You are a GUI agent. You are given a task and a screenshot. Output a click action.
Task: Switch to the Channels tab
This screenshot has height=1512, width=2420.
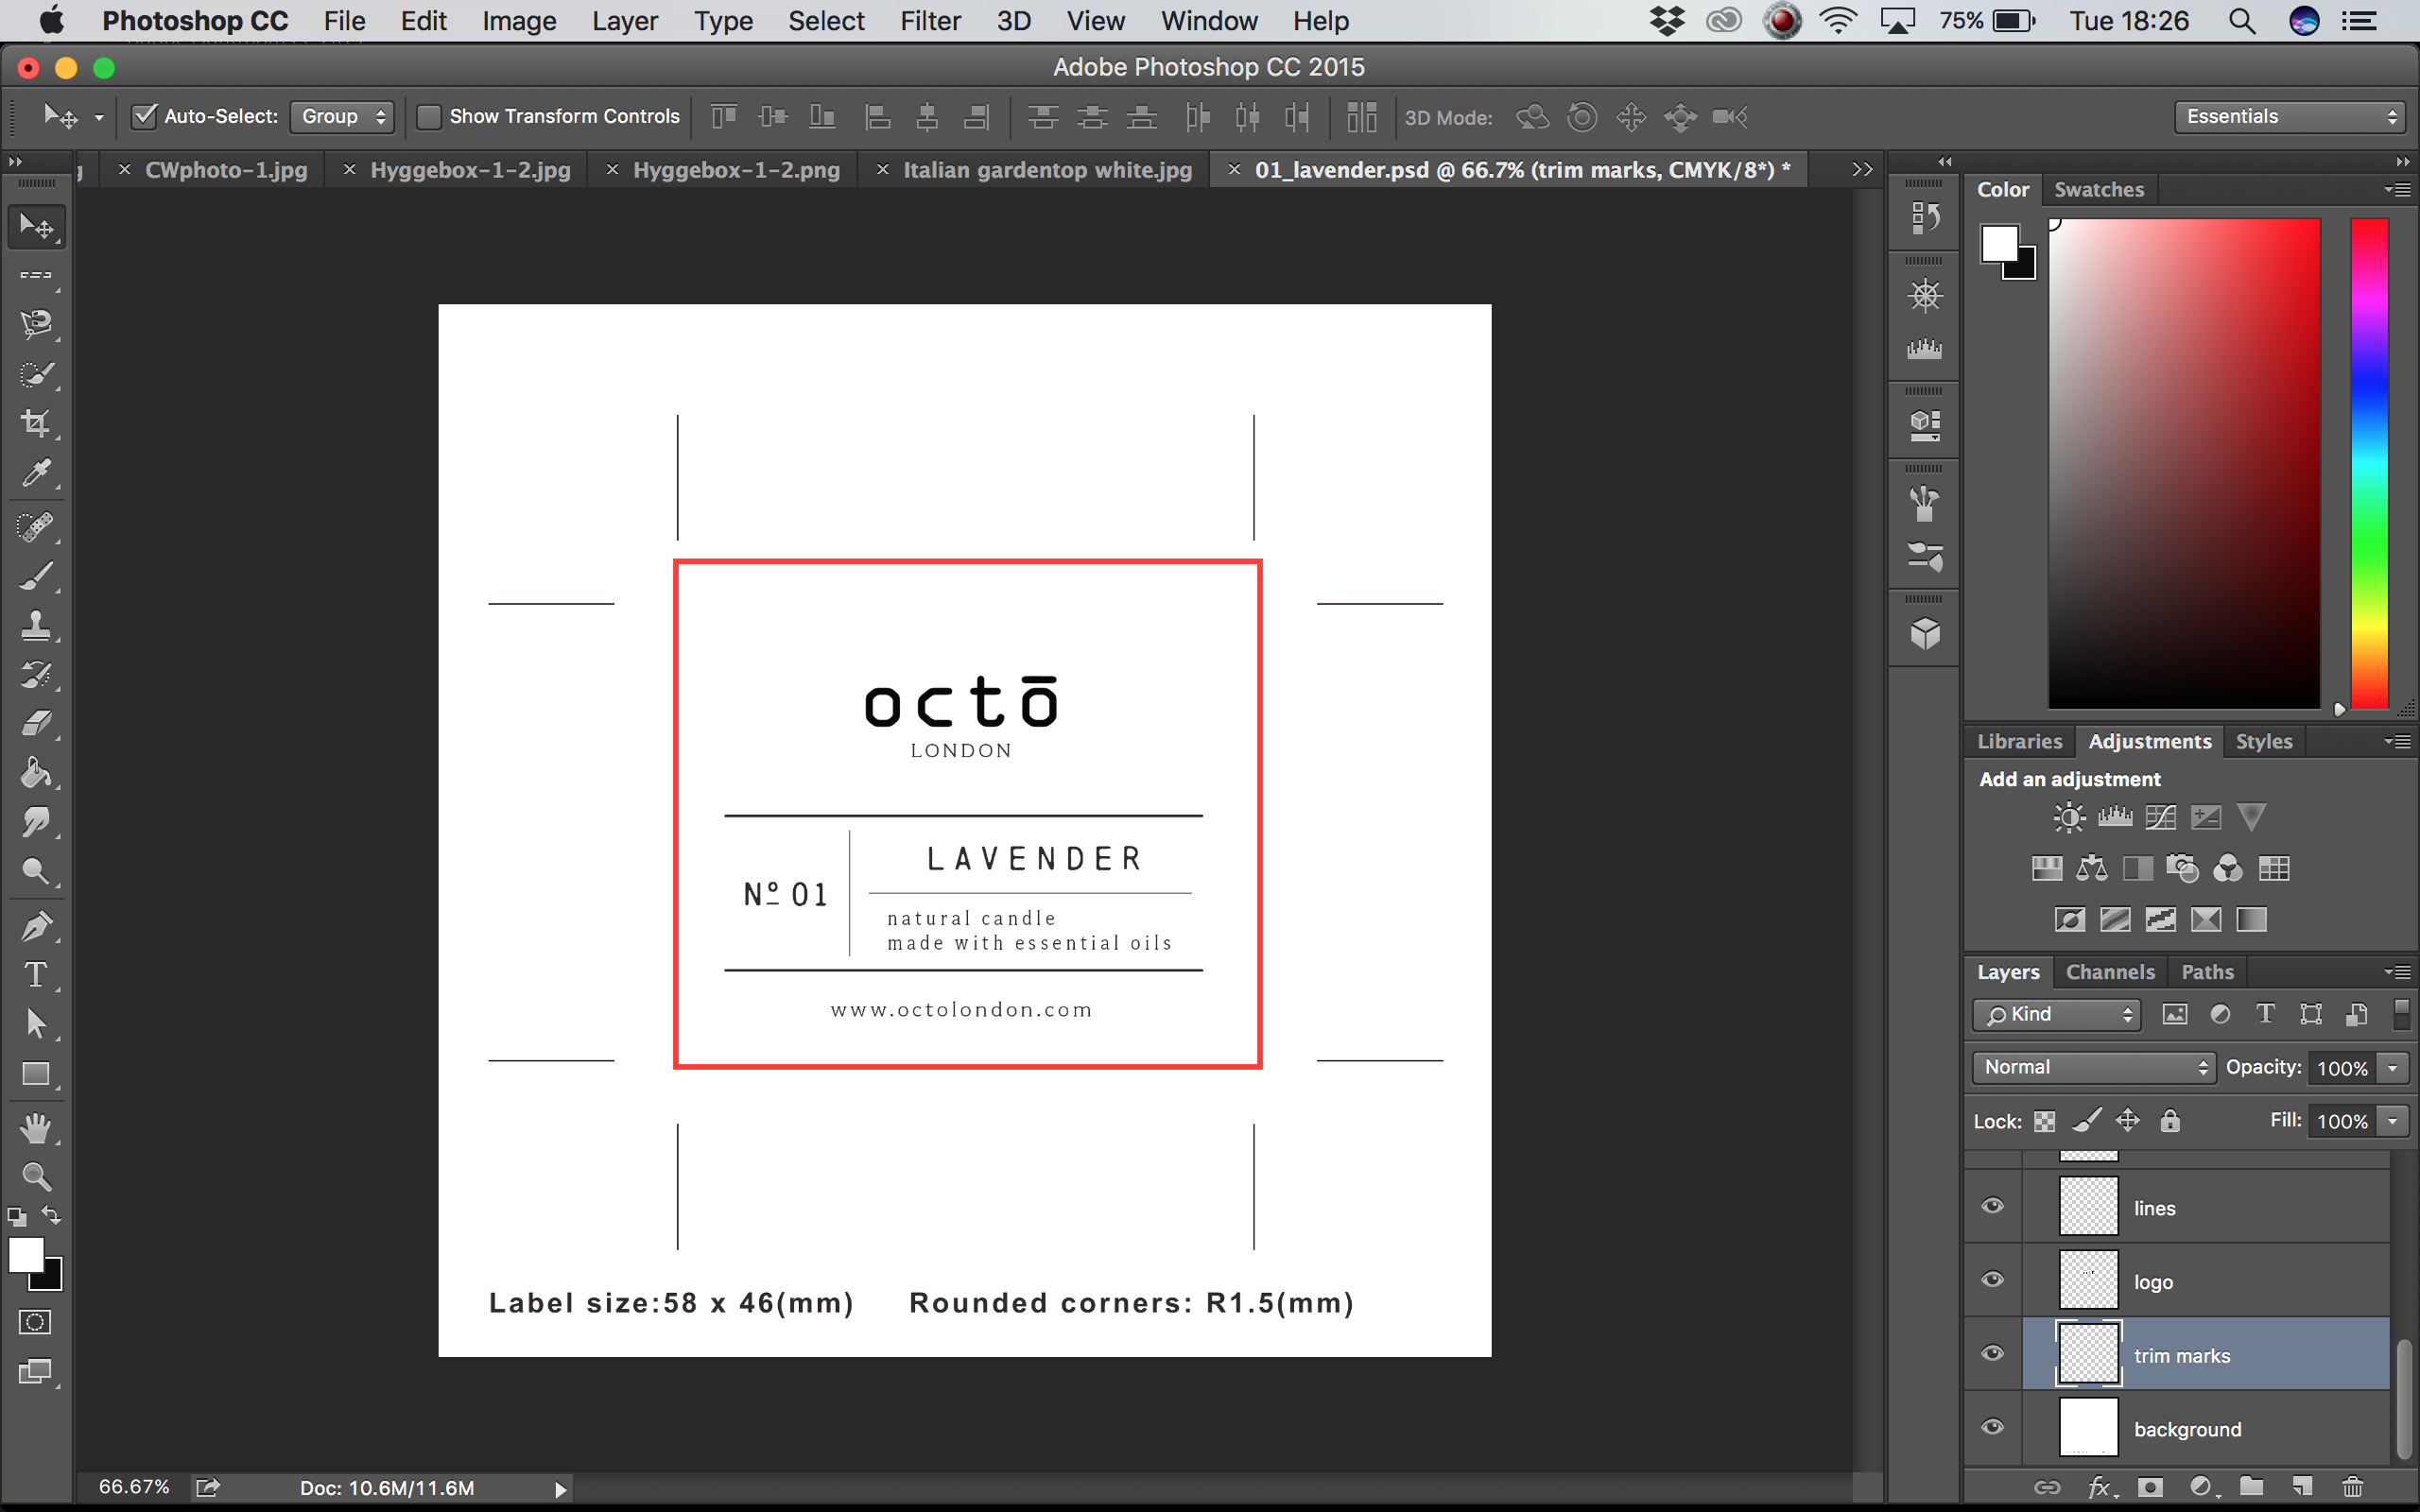tap(2110, 972)
